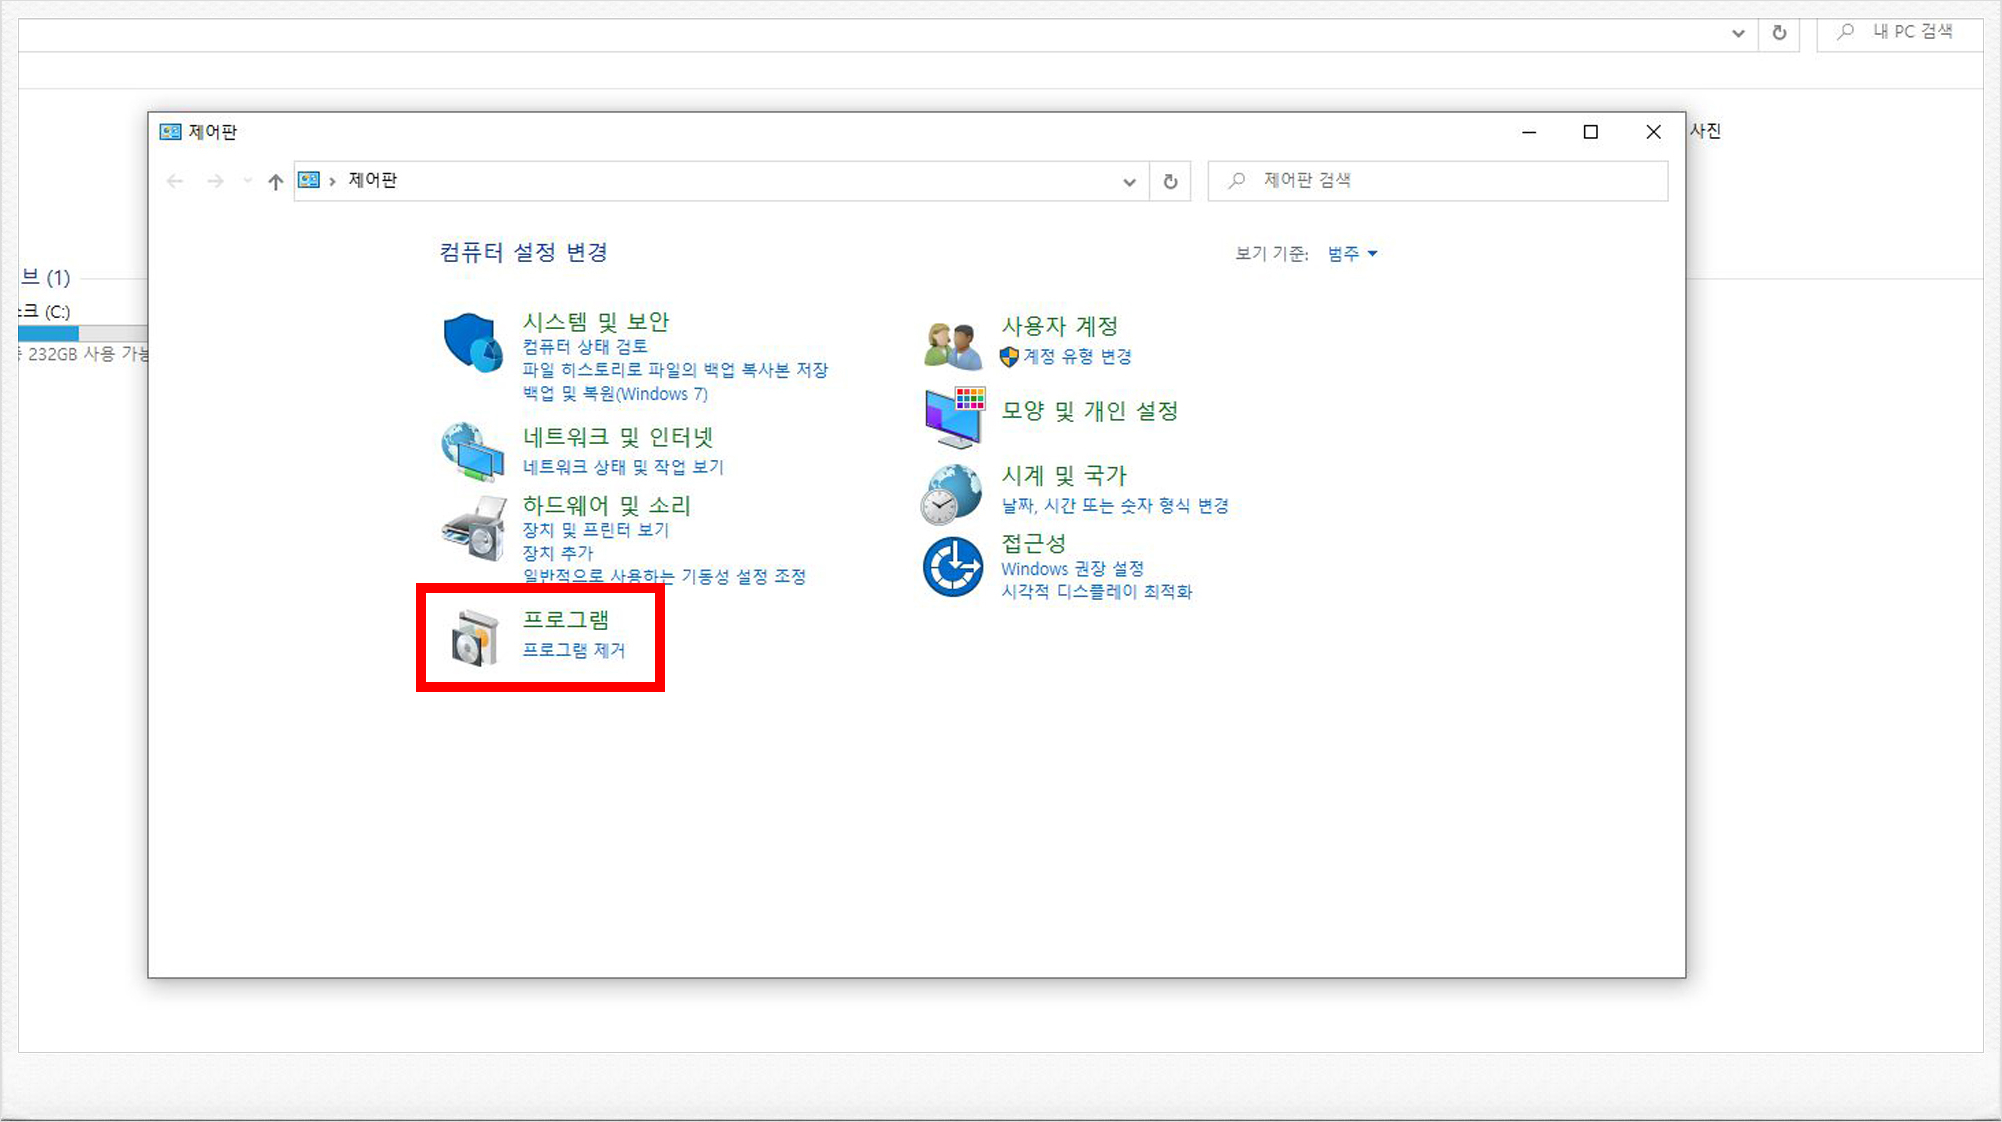Screen dimensions: 2002x1122
Task: Click the System and Security shield icon
Action: pyautogui.click(x=472, y=342)
